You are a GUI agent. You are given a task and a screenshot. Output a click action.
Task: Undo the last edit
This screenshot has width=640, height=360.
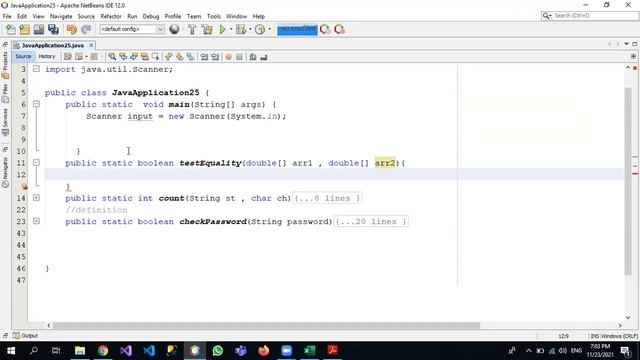tap(72, 29)
